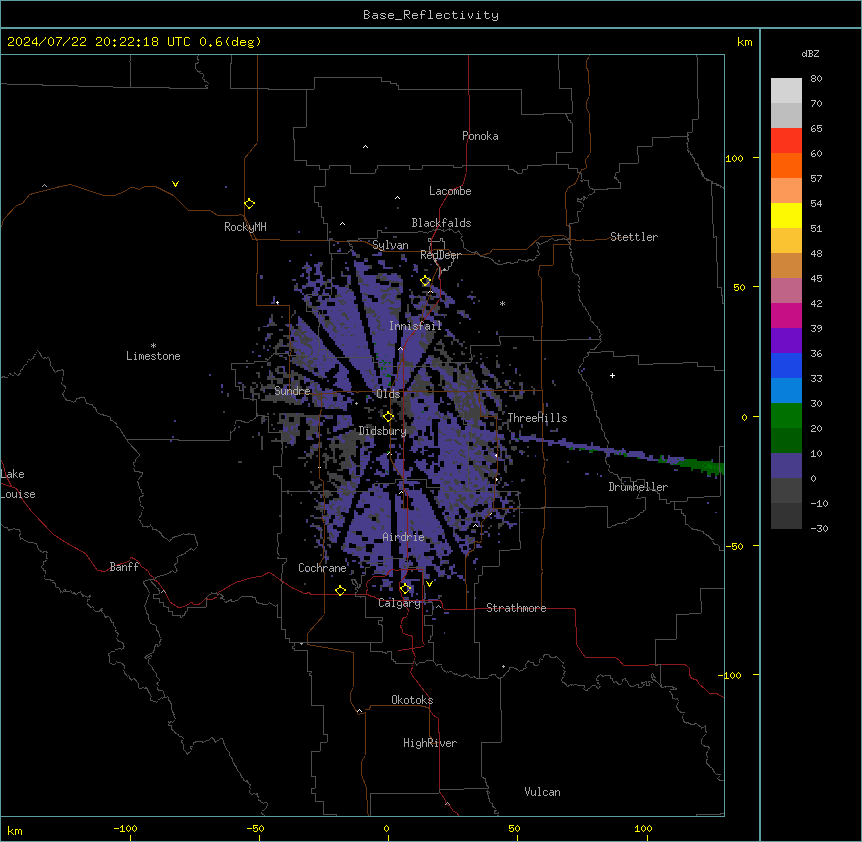Click the -30 value on the dBZ scale
This screenshot has width=862, height=842.
(x=819, y=529)
